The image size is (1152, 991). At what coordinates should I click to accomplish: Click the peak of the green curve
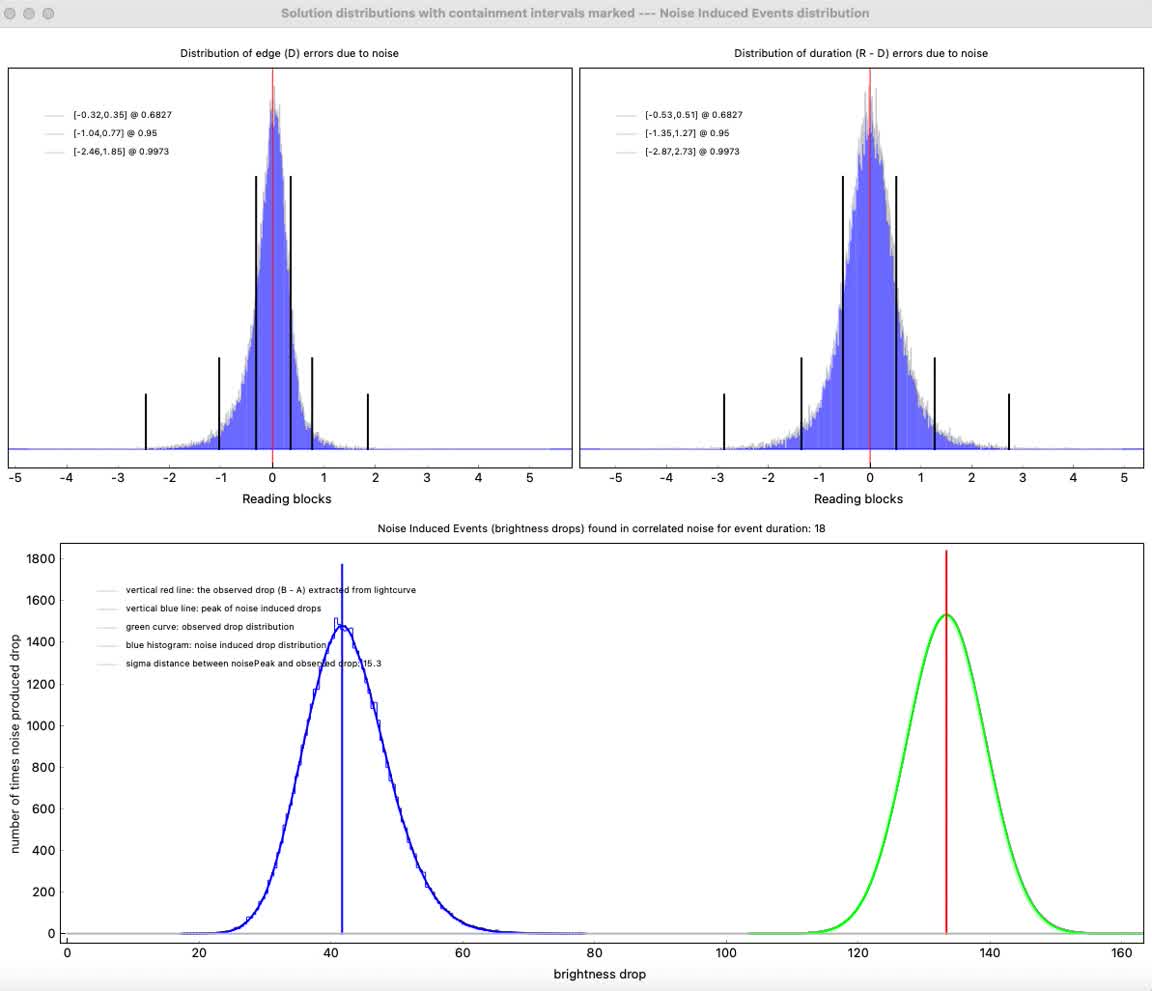point(946,615)
